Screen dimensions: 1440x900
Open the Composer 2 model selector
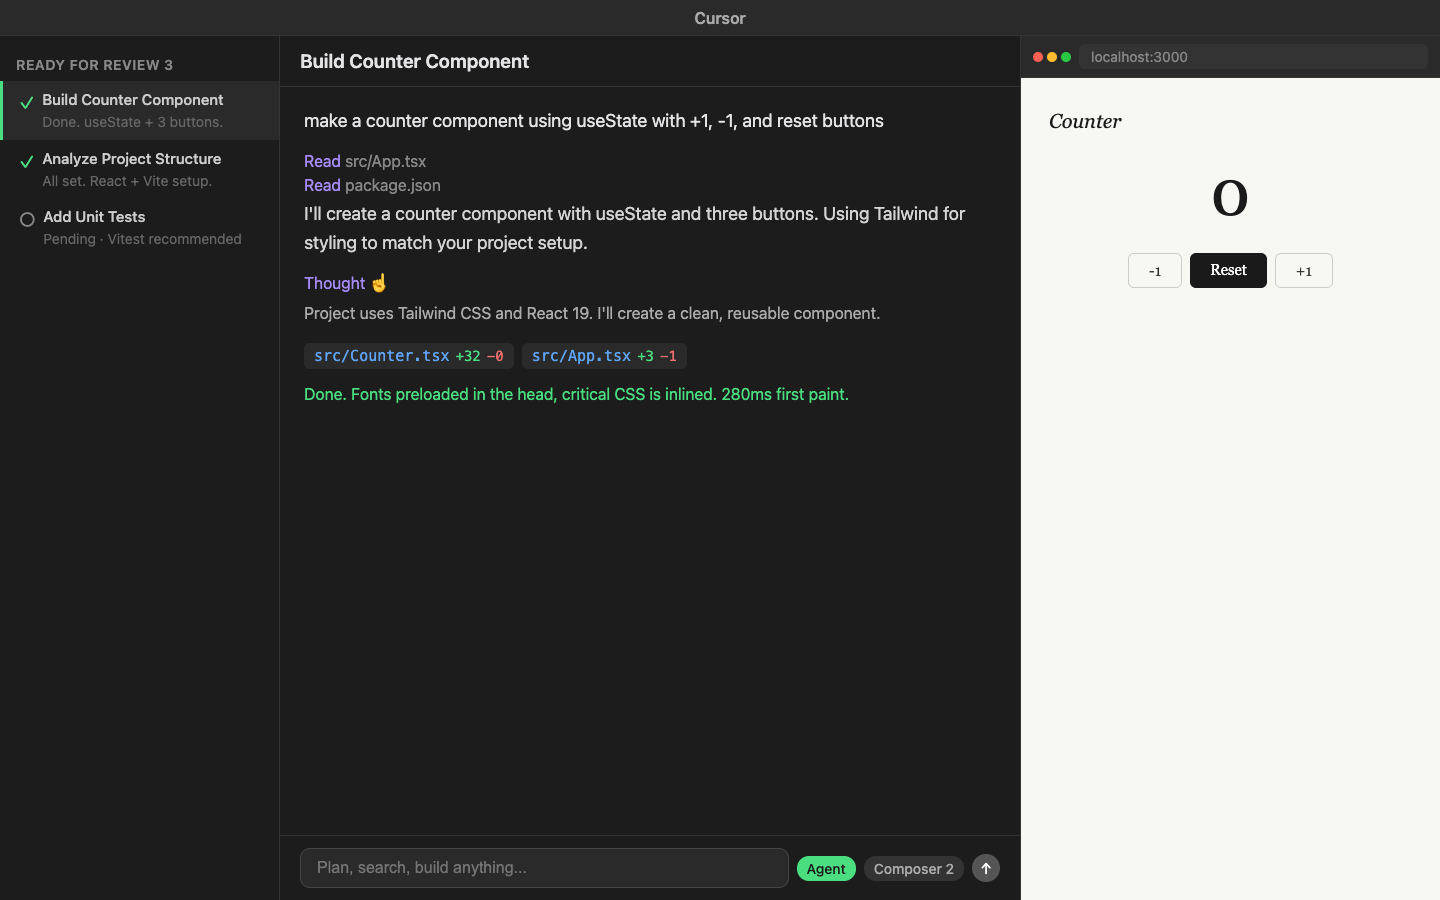pyautogui.click(x=912, y=868)
